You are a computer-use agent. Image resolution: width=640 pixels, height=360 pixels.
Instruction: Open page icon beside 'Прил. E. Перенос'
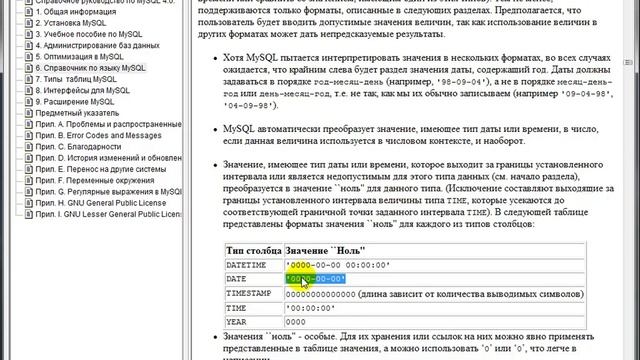[x=29, y=169]
